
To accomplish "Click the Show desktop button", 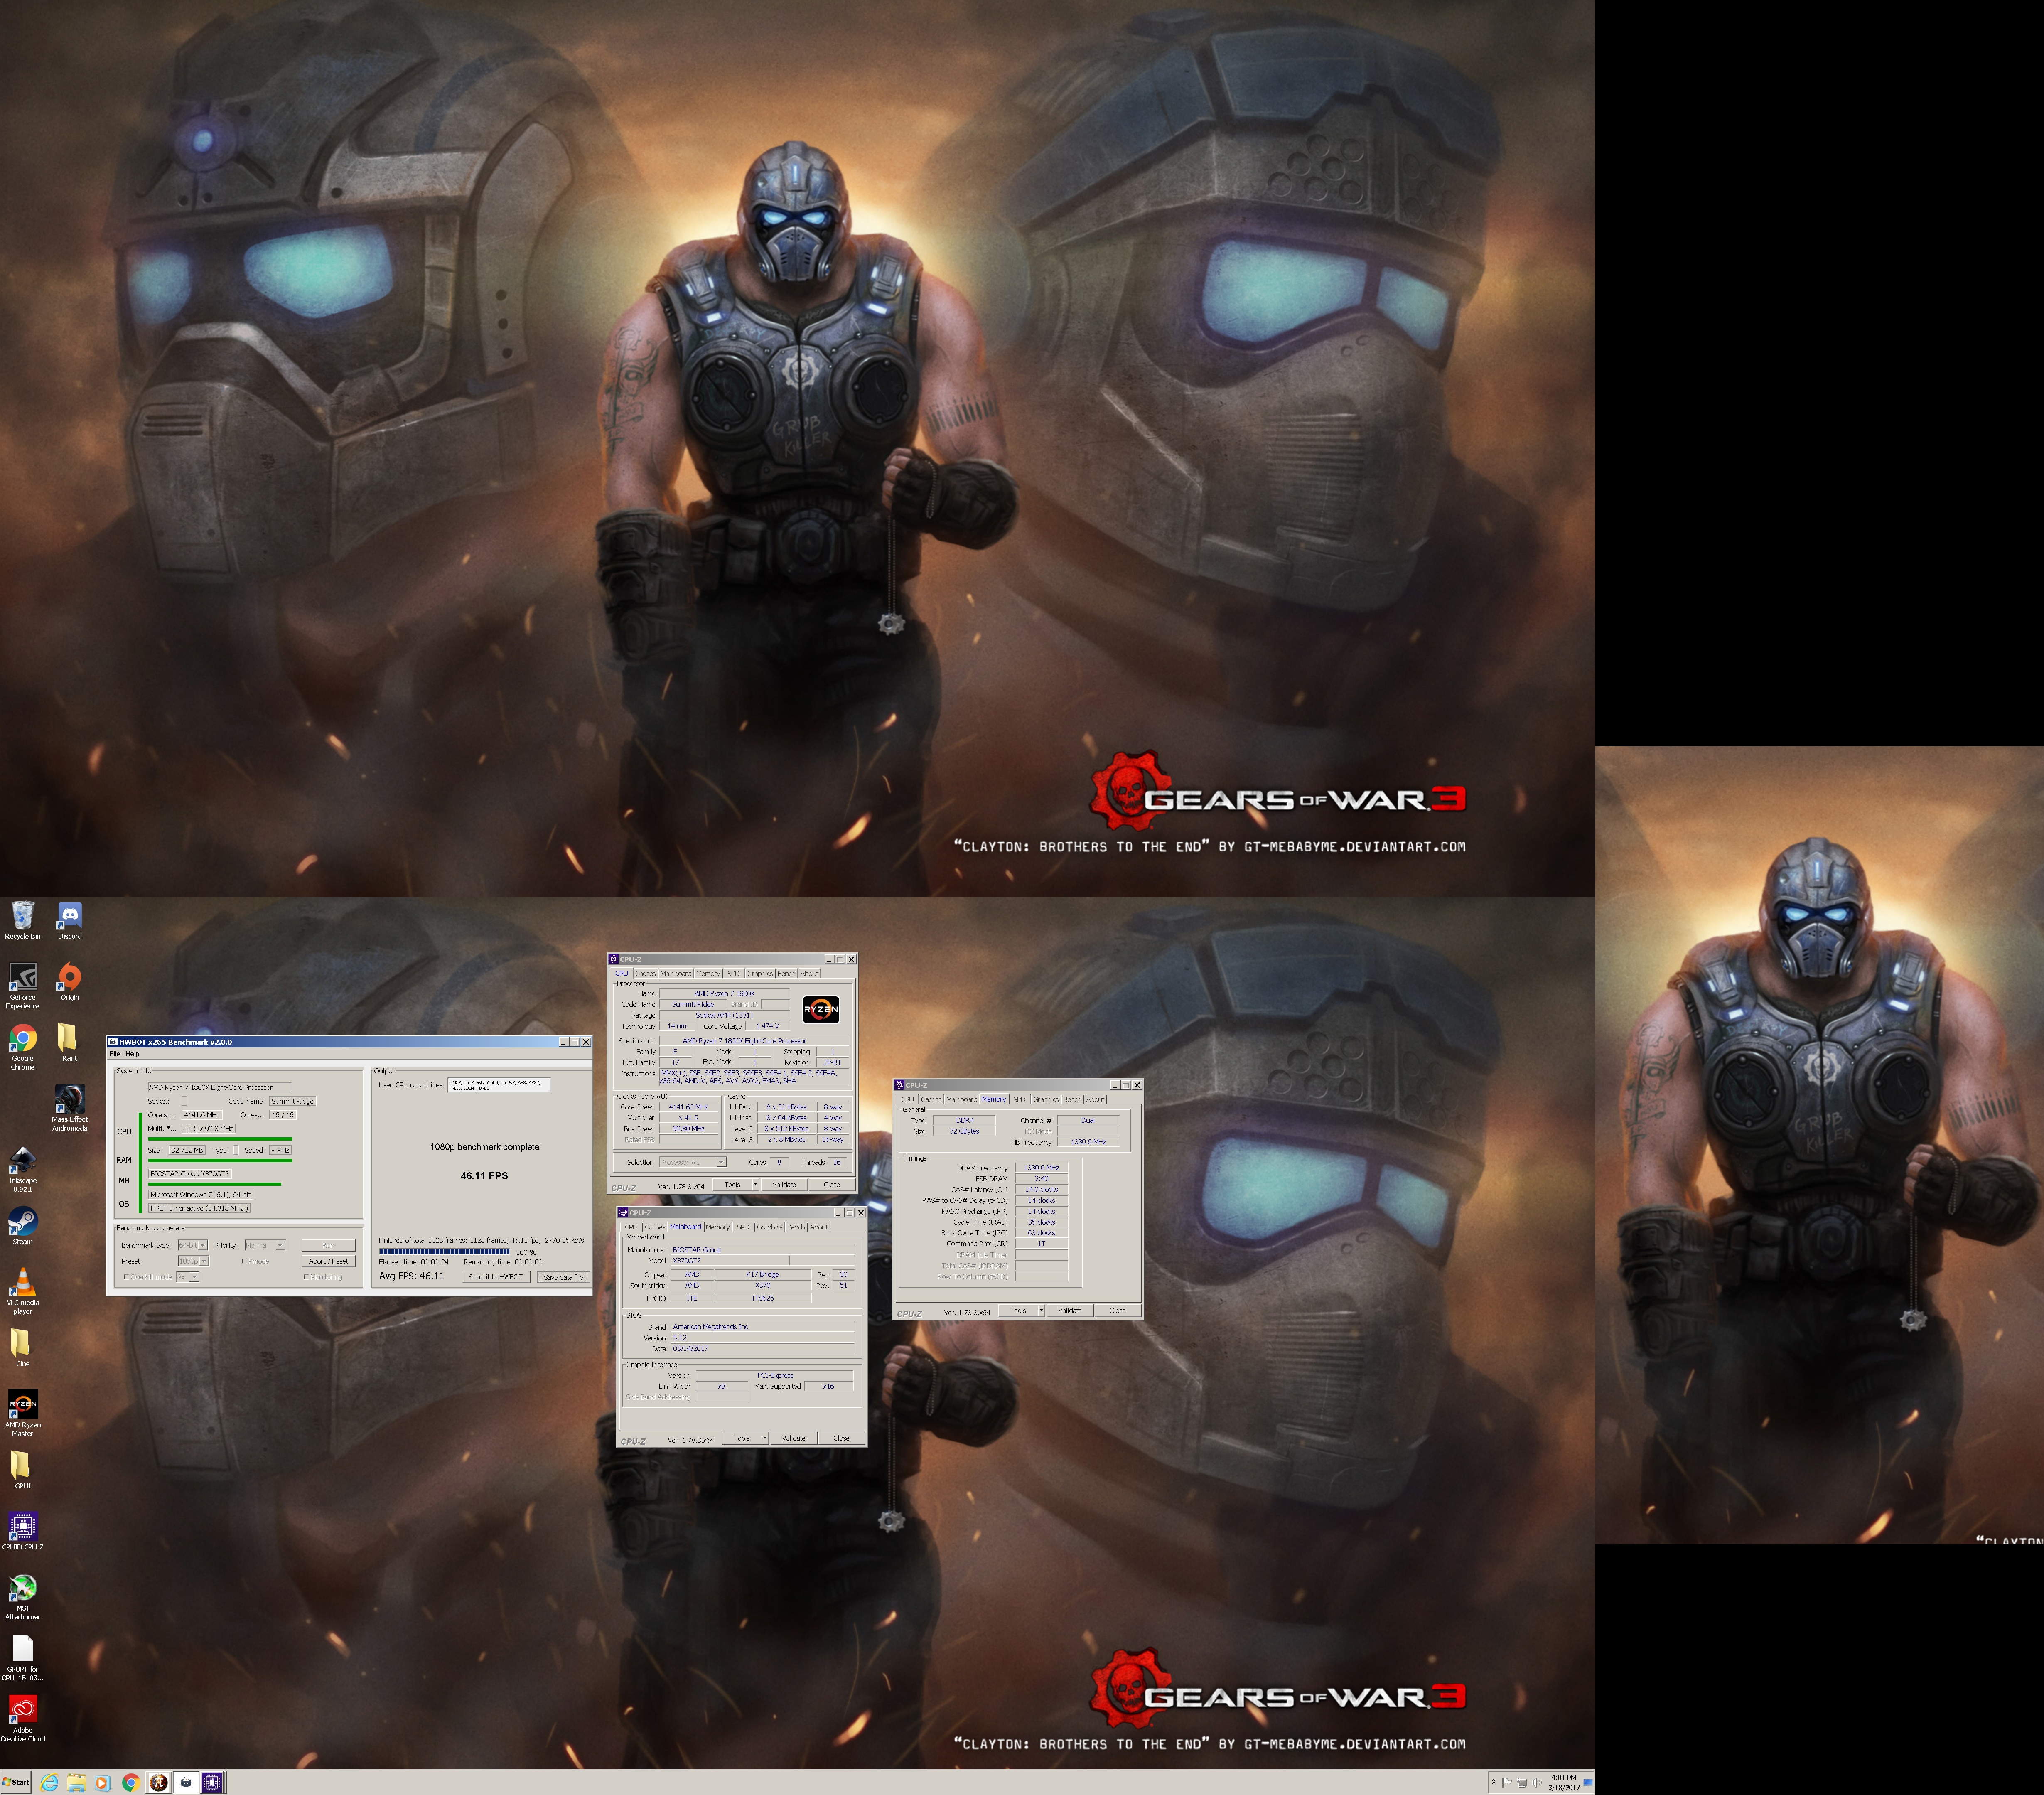I will pyautogui.click(x=1588, y=1782).
